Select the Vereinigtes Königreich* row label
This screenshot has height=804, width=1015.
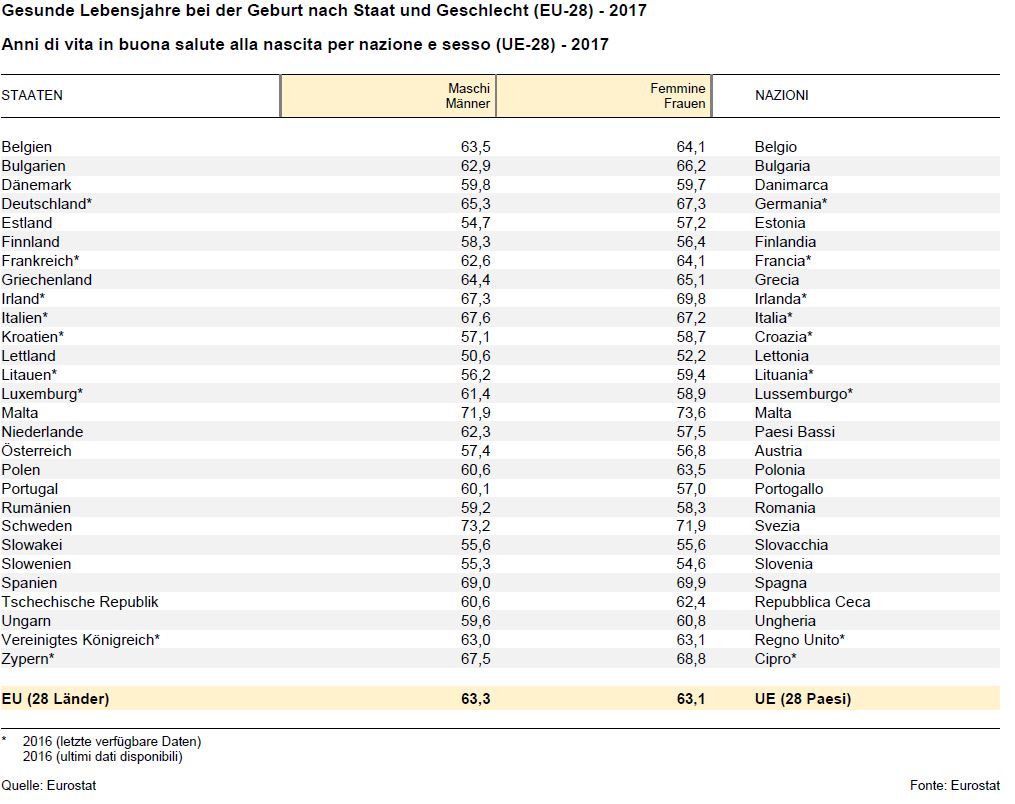pyautogui.click(x=81, y=640)
